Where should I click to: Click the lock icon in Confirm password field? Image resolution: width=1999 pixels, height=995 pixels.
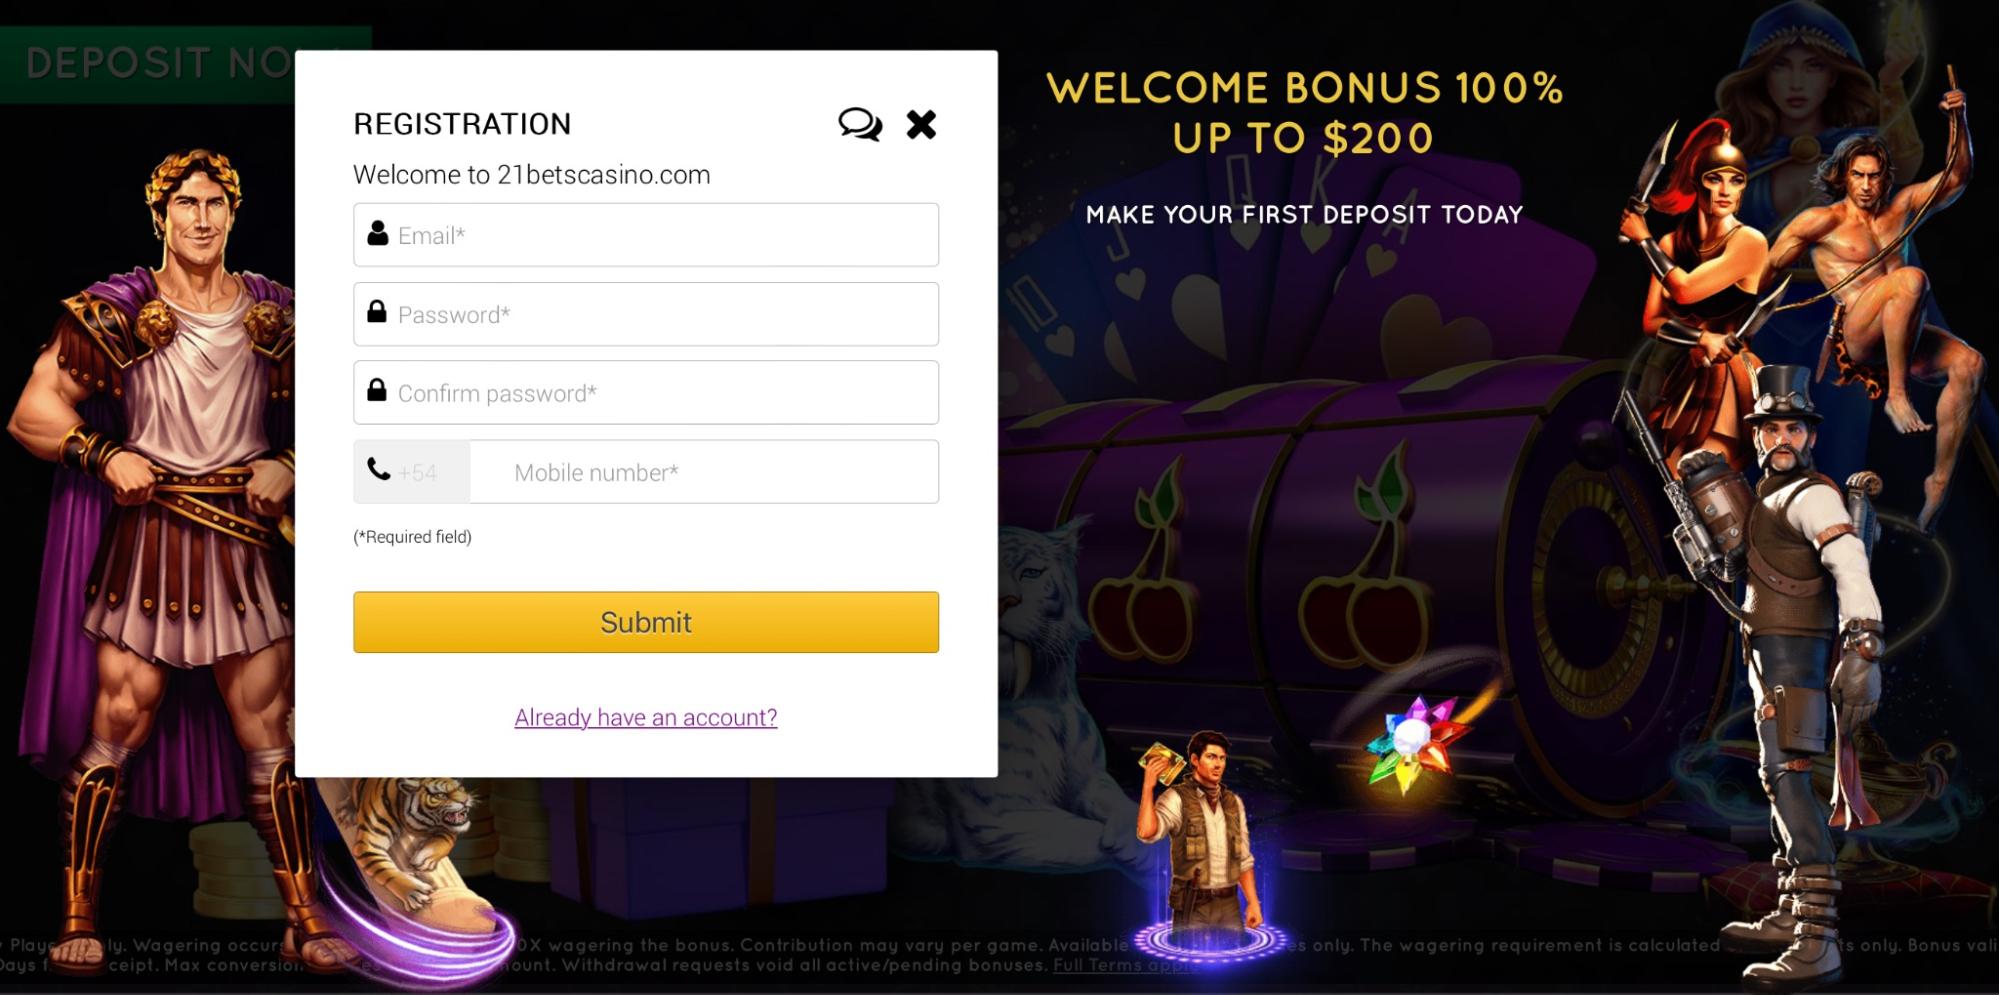(x=377, y=389)
